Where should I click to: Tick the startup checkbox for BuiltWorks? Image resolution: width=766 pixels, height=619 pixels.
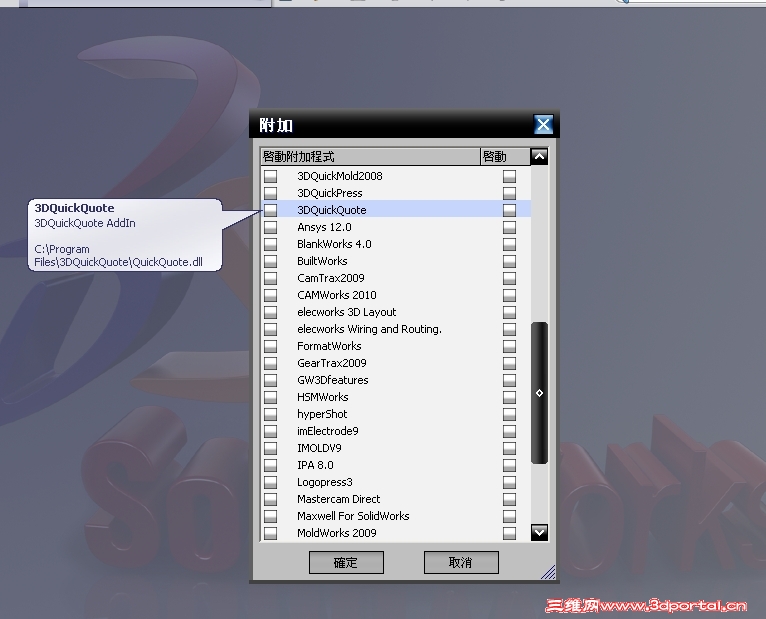point(509,261)
